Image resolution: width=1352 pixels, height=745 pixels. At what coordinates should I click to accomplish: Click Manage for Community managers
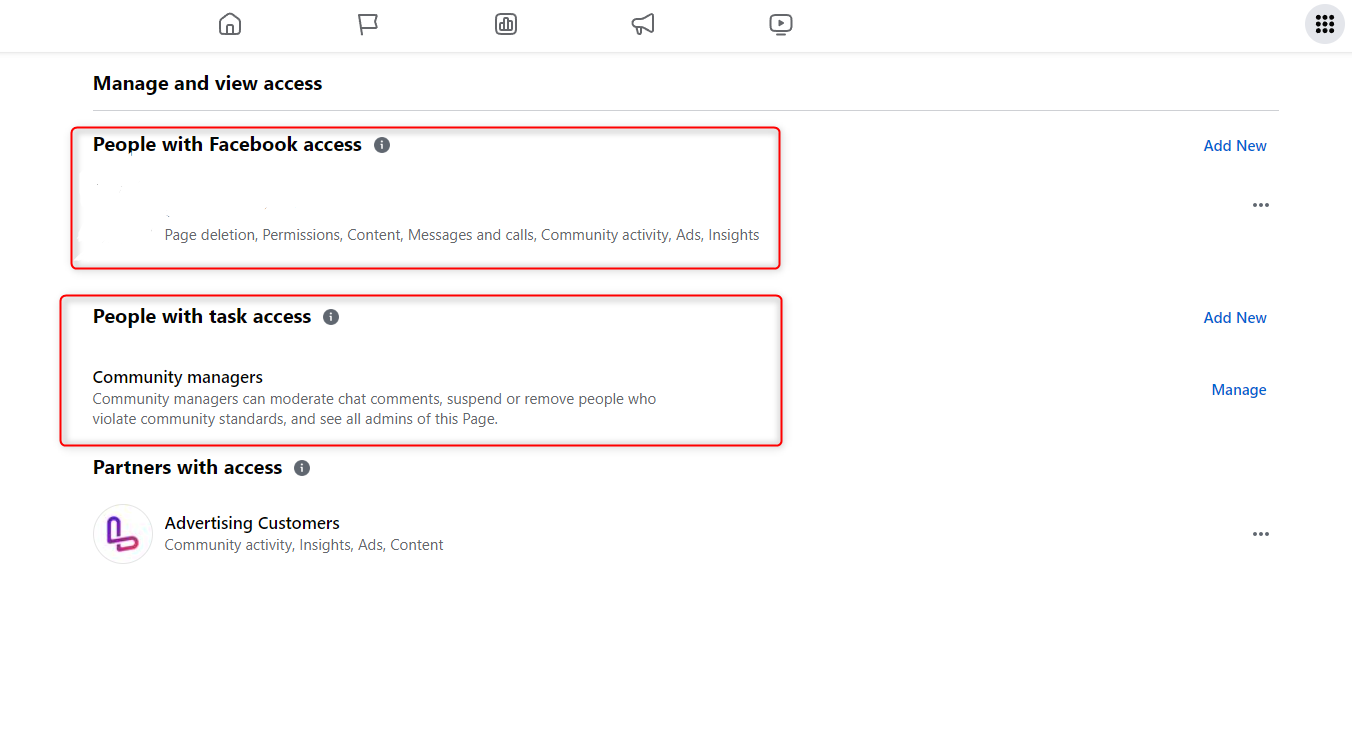1239,390
